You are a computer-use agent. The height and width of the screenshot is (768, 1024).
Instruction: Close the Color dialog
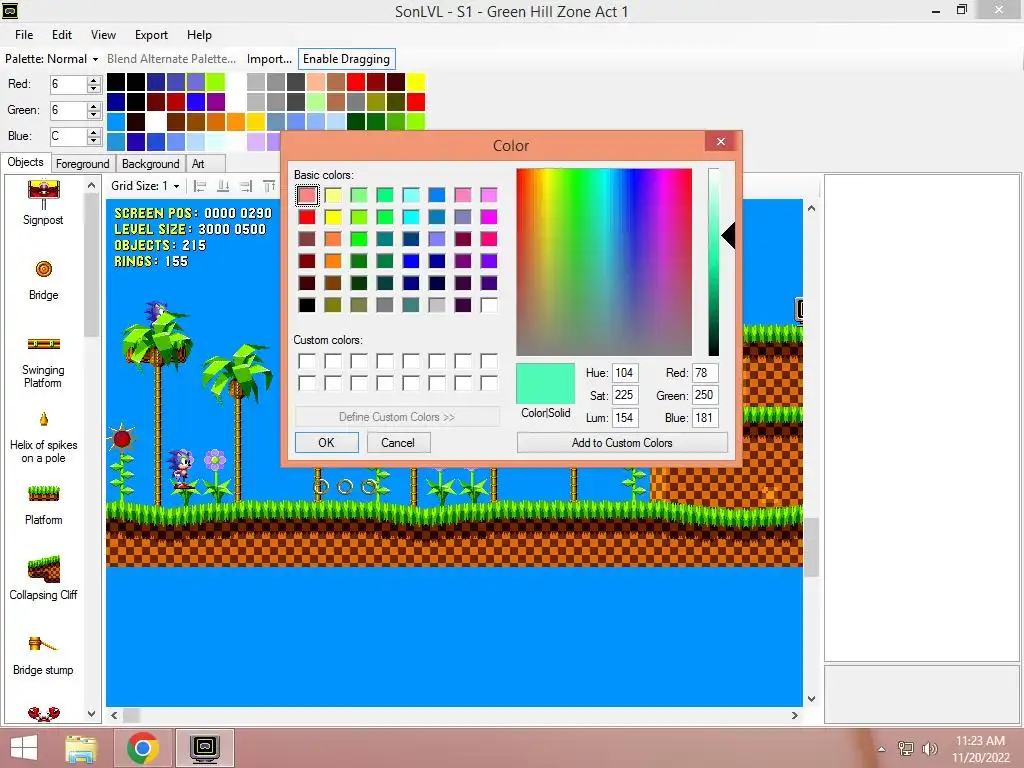(721, 142)
